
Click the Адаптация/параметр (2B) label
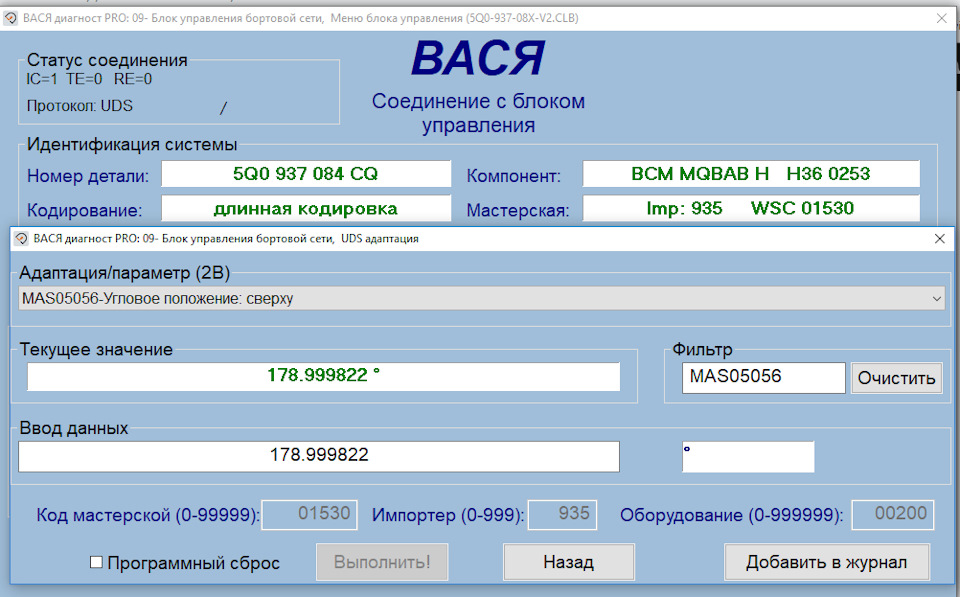pyautogui.click(x=125, y=272)
